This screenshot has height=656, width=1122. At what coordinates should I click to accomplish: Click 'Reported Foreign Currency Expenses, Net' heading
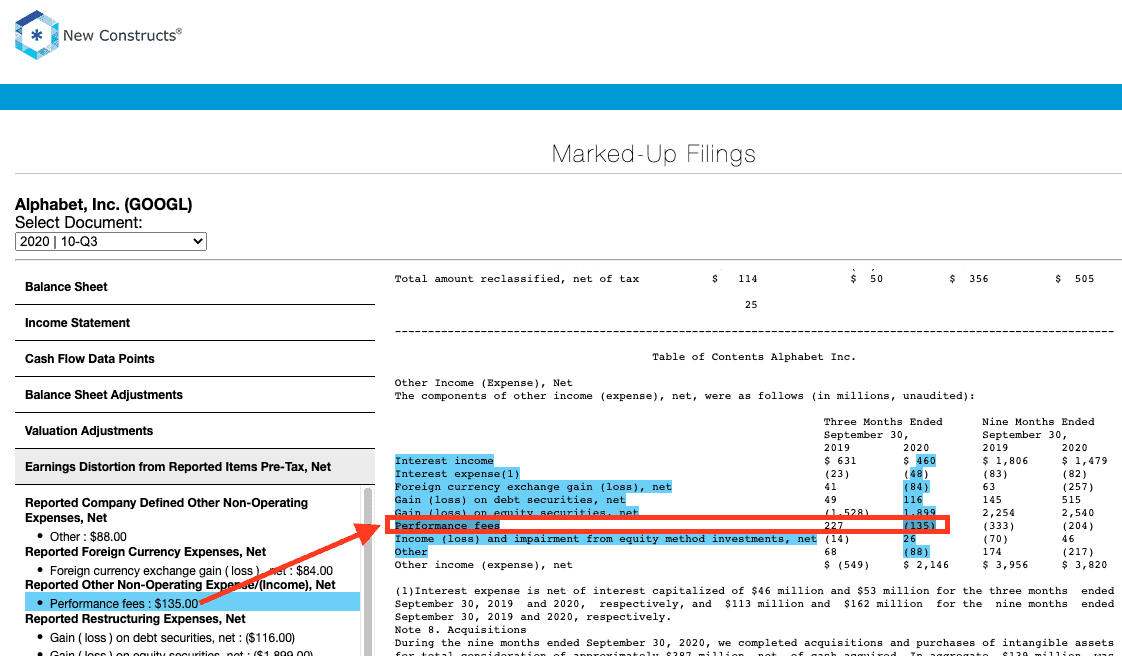tap(145, 552)
